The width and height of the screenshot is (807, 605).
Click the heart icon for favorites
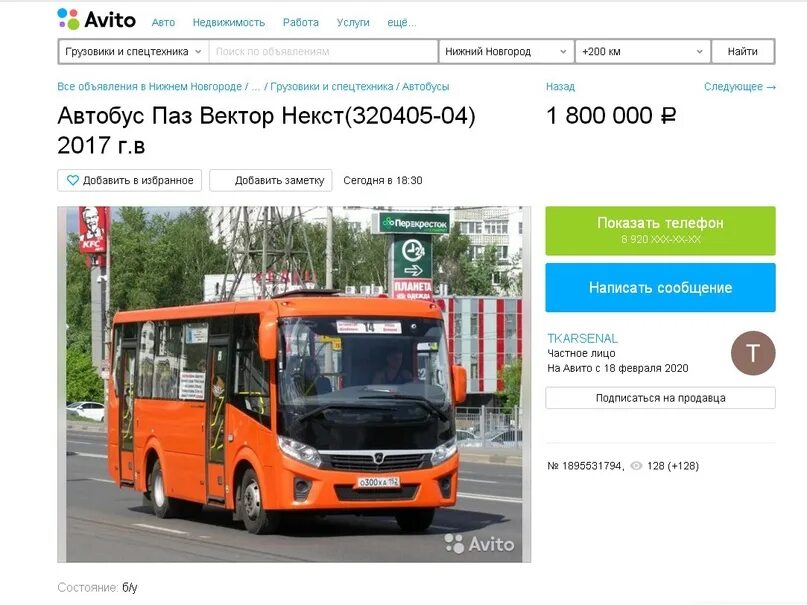click(x=73, y=180)
